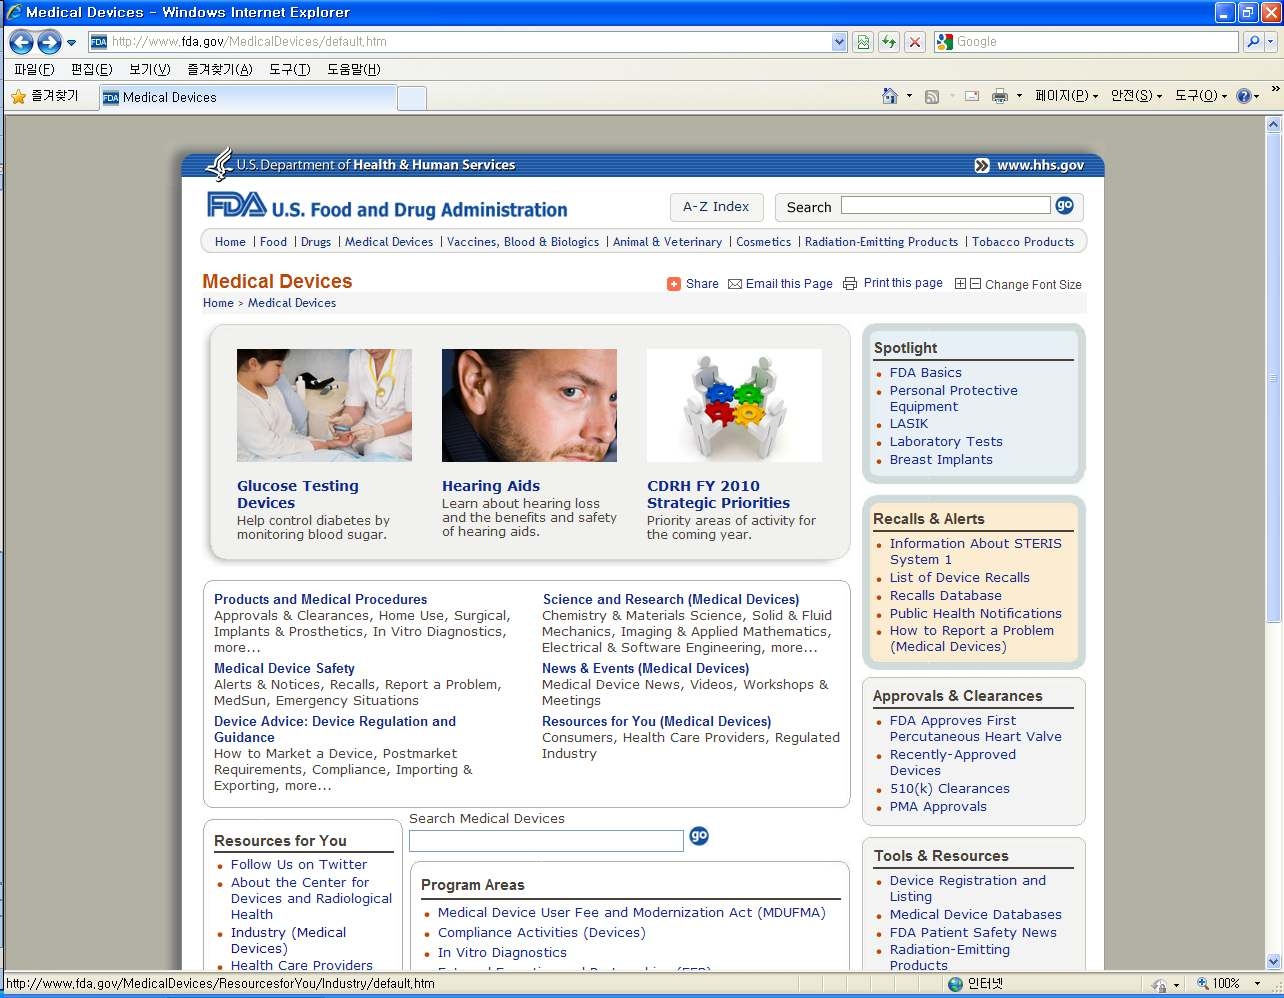Screen dimensions: 1284x998
Task: Click the scrollbar down arrow
Action: (1273, 961)
